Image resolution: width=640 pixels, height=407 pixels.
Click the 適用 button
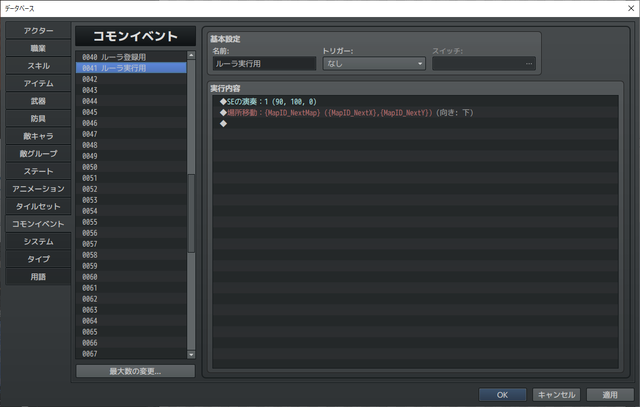(x=610, y=395)
